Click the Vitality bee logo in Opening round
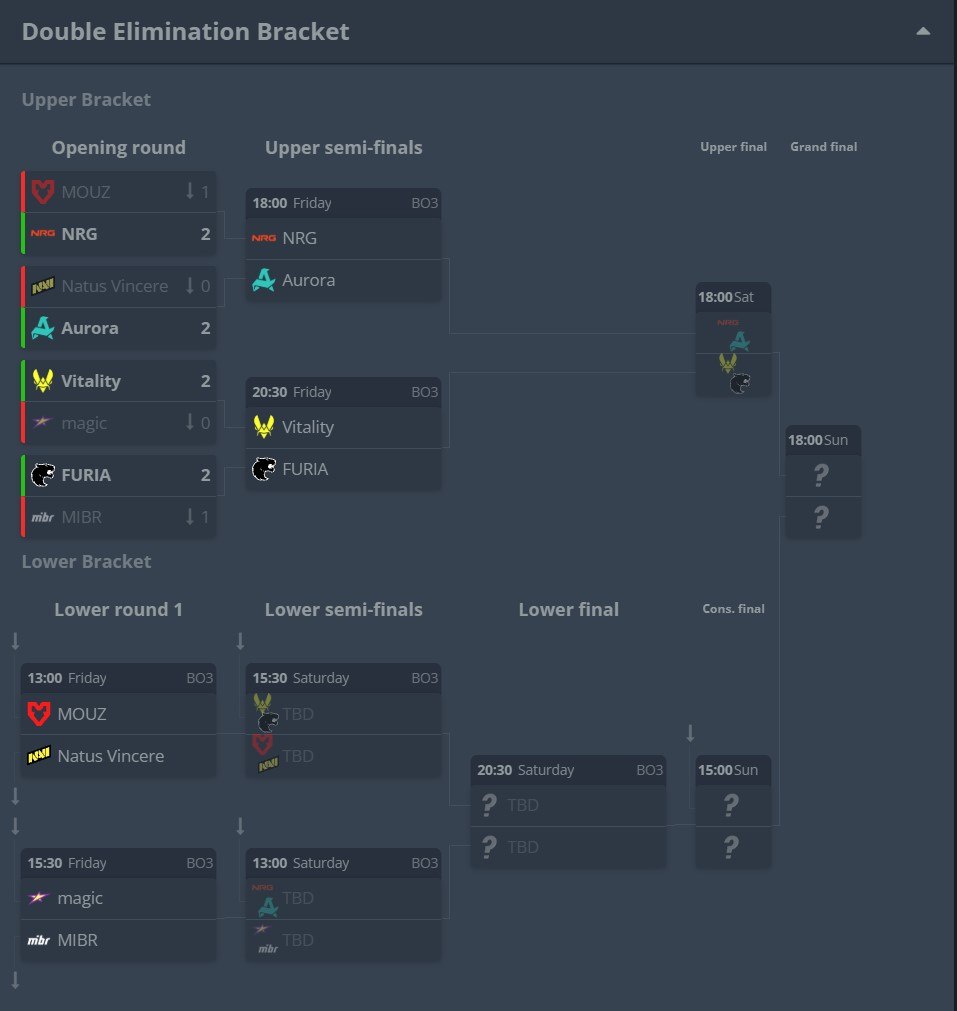Viewport: 957px width, 1011px height. point(43,380)
